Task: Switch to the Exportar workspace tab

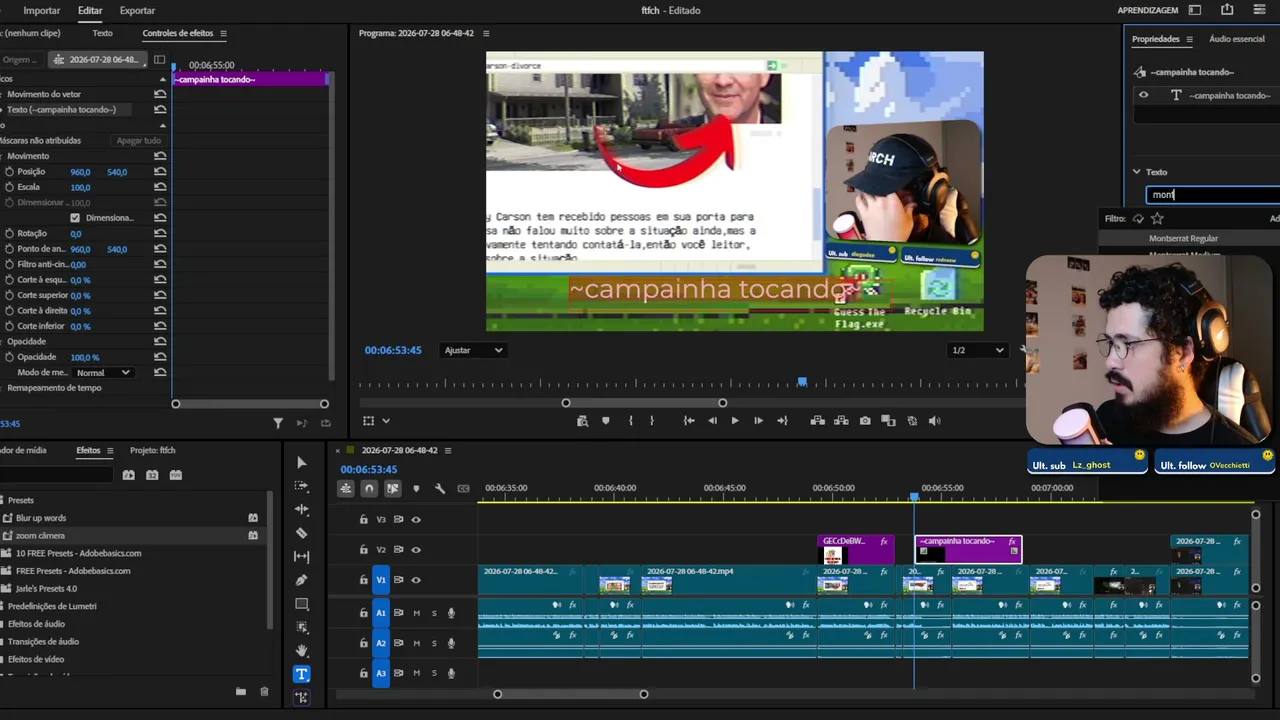Action: click(137, 10)
